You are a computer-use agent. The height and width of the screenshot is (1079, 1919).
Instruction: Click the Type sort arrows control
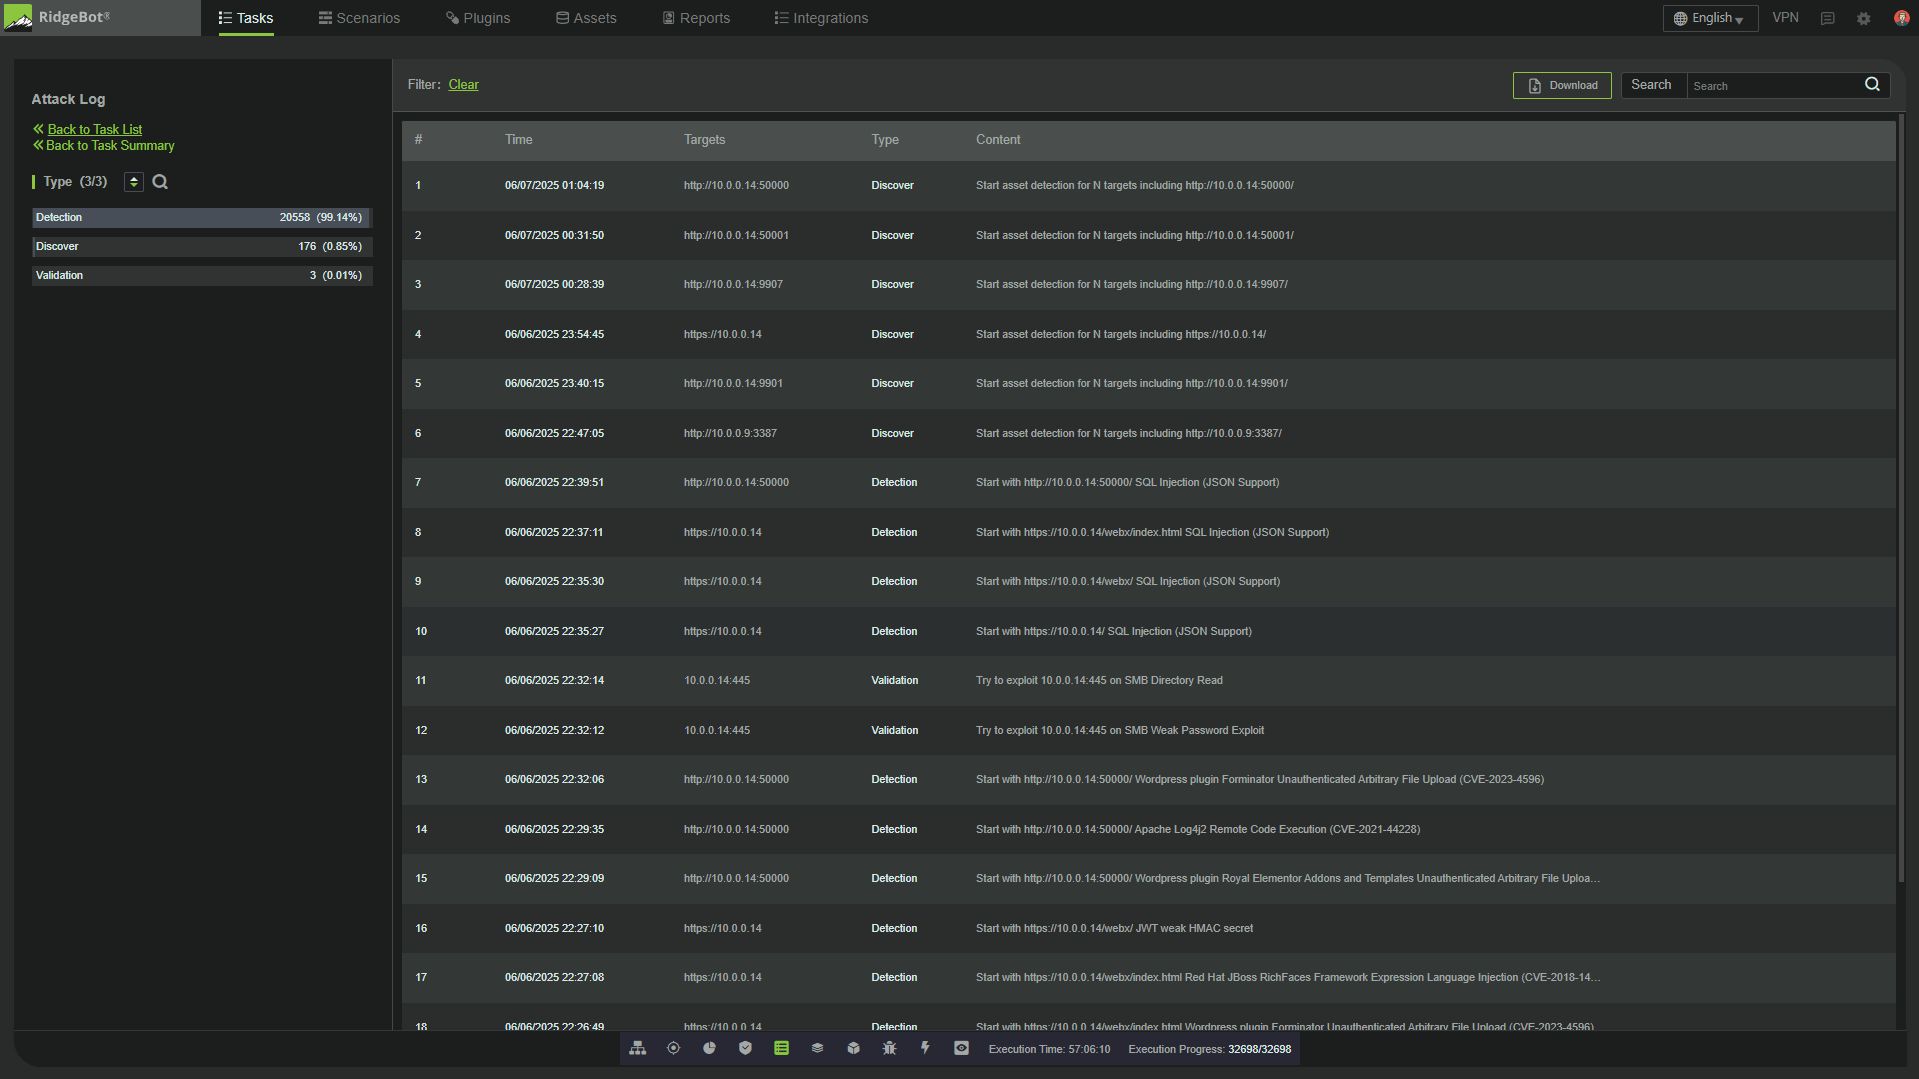(x=133, y=181)
